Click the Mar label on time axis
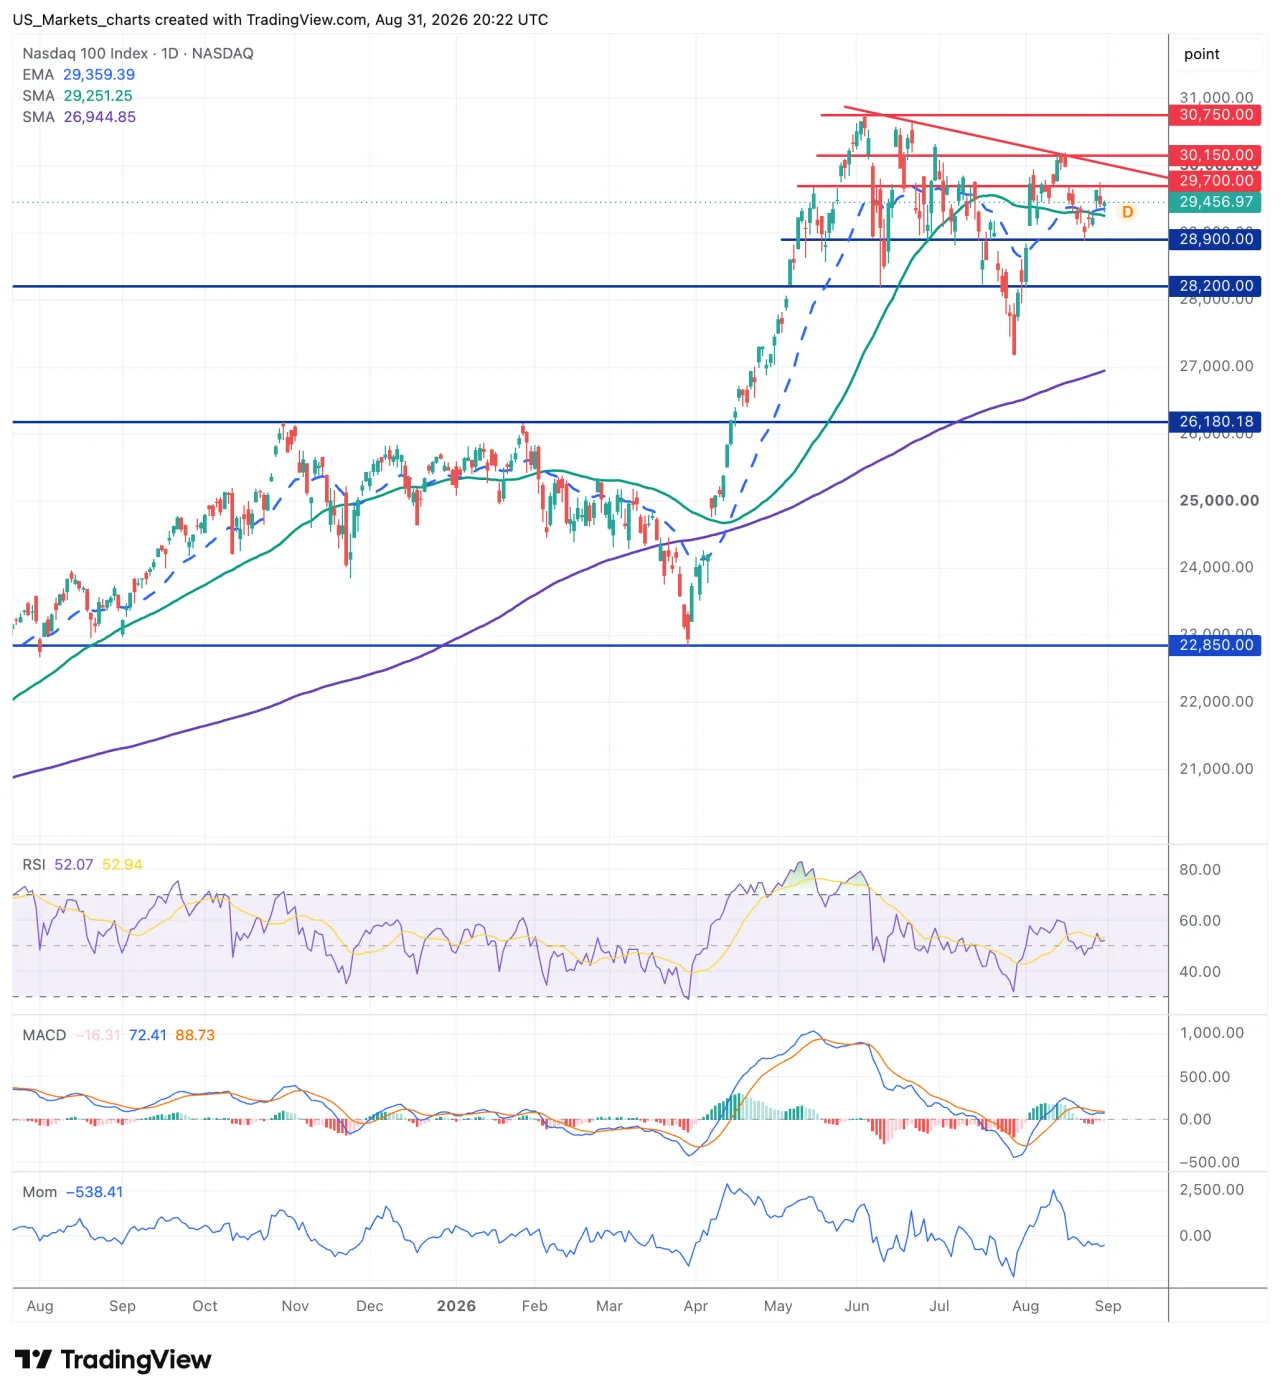1280x1397 pixels. 609,1306
